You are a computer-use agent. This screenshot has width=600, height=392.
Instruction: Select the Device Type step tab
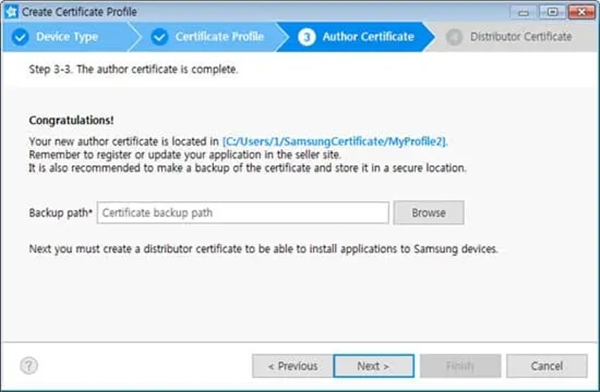point(67,37)
